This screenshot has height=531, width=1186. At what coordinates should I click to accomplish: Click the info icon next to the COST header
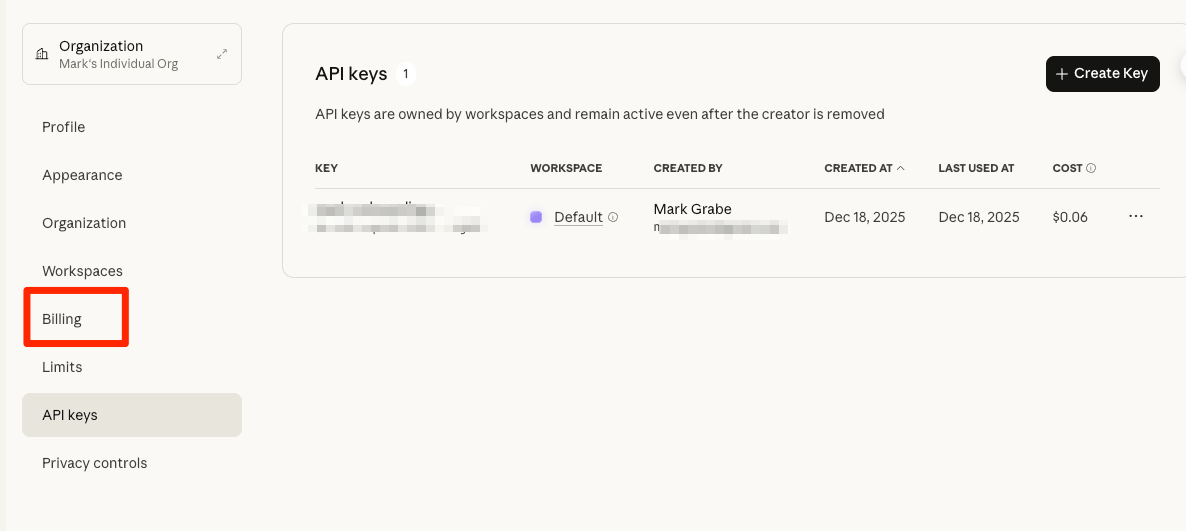coord(1091,168)
